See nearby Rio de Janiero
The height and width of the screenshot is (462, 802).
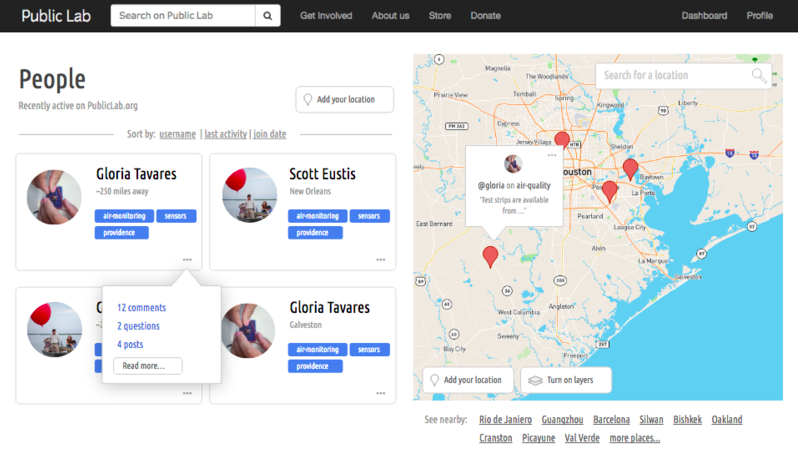505,420
